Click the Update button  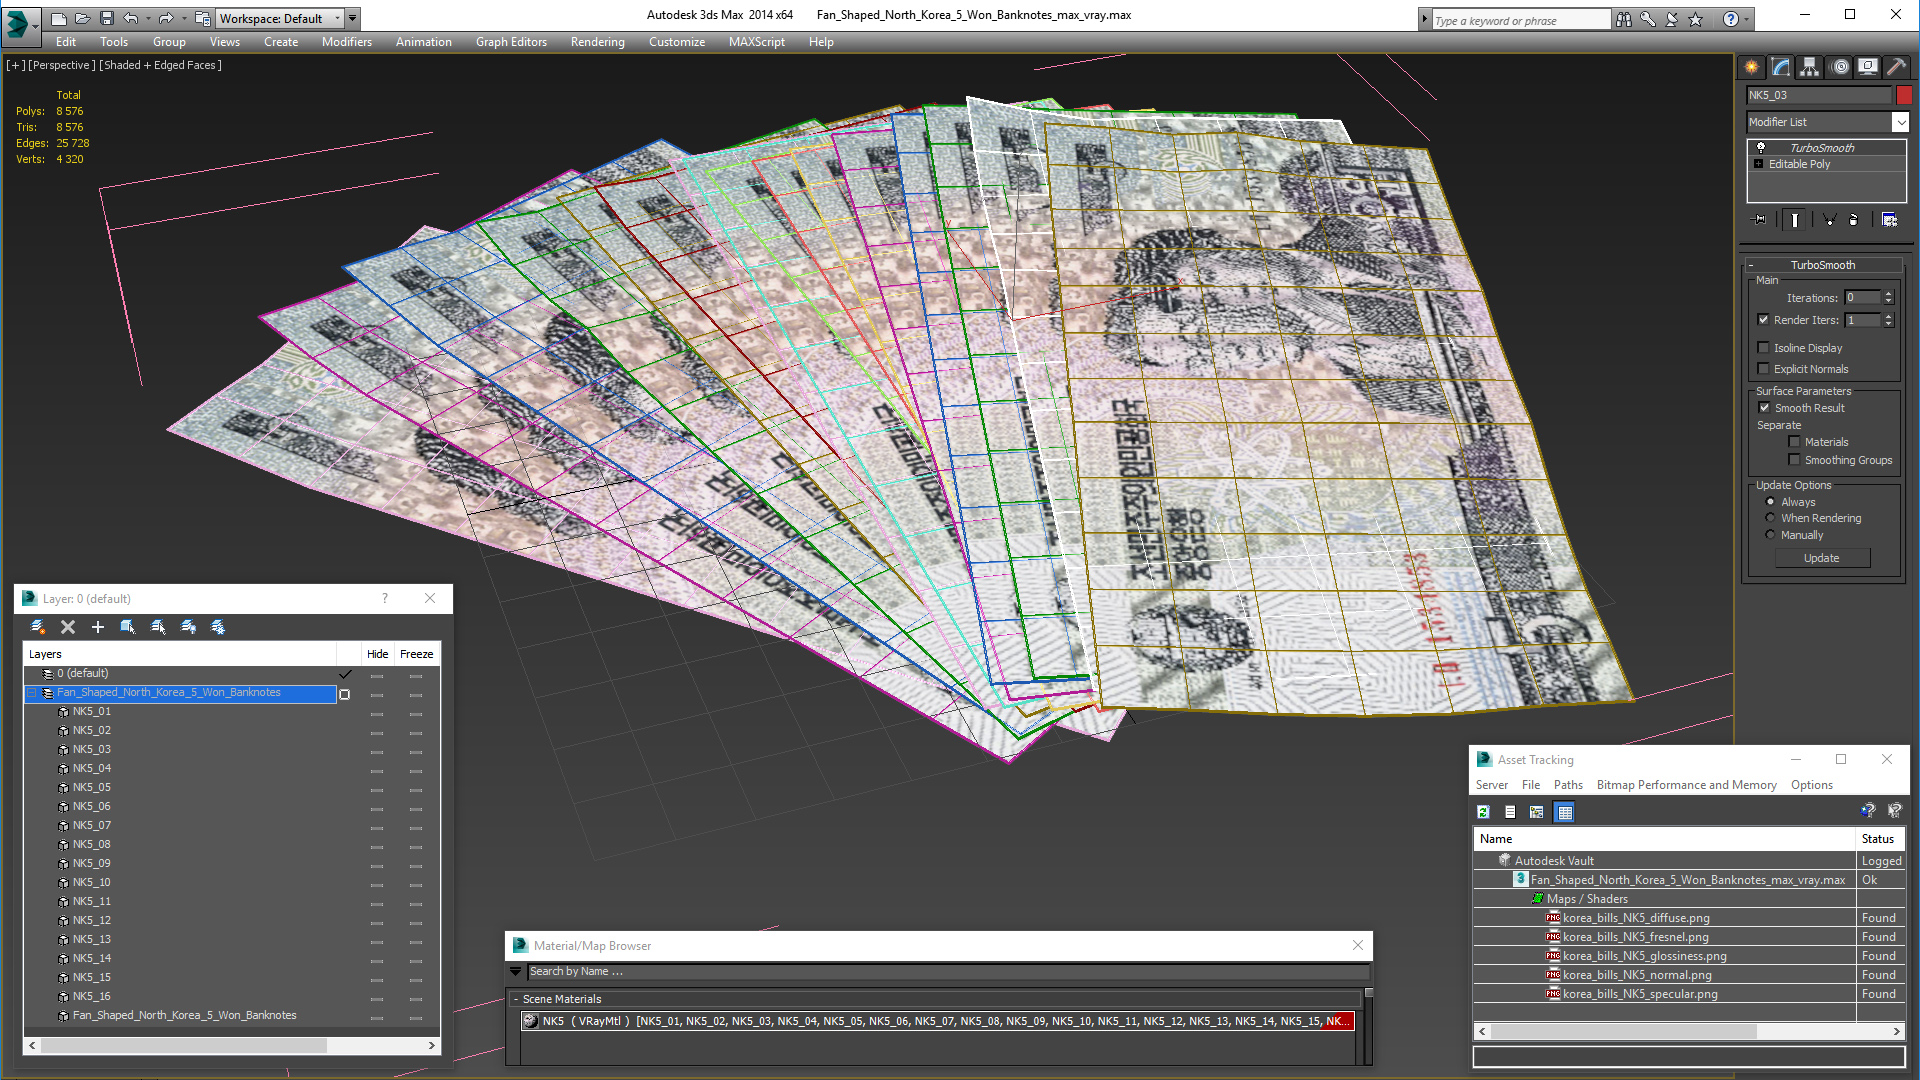(x=1822, y=558)
